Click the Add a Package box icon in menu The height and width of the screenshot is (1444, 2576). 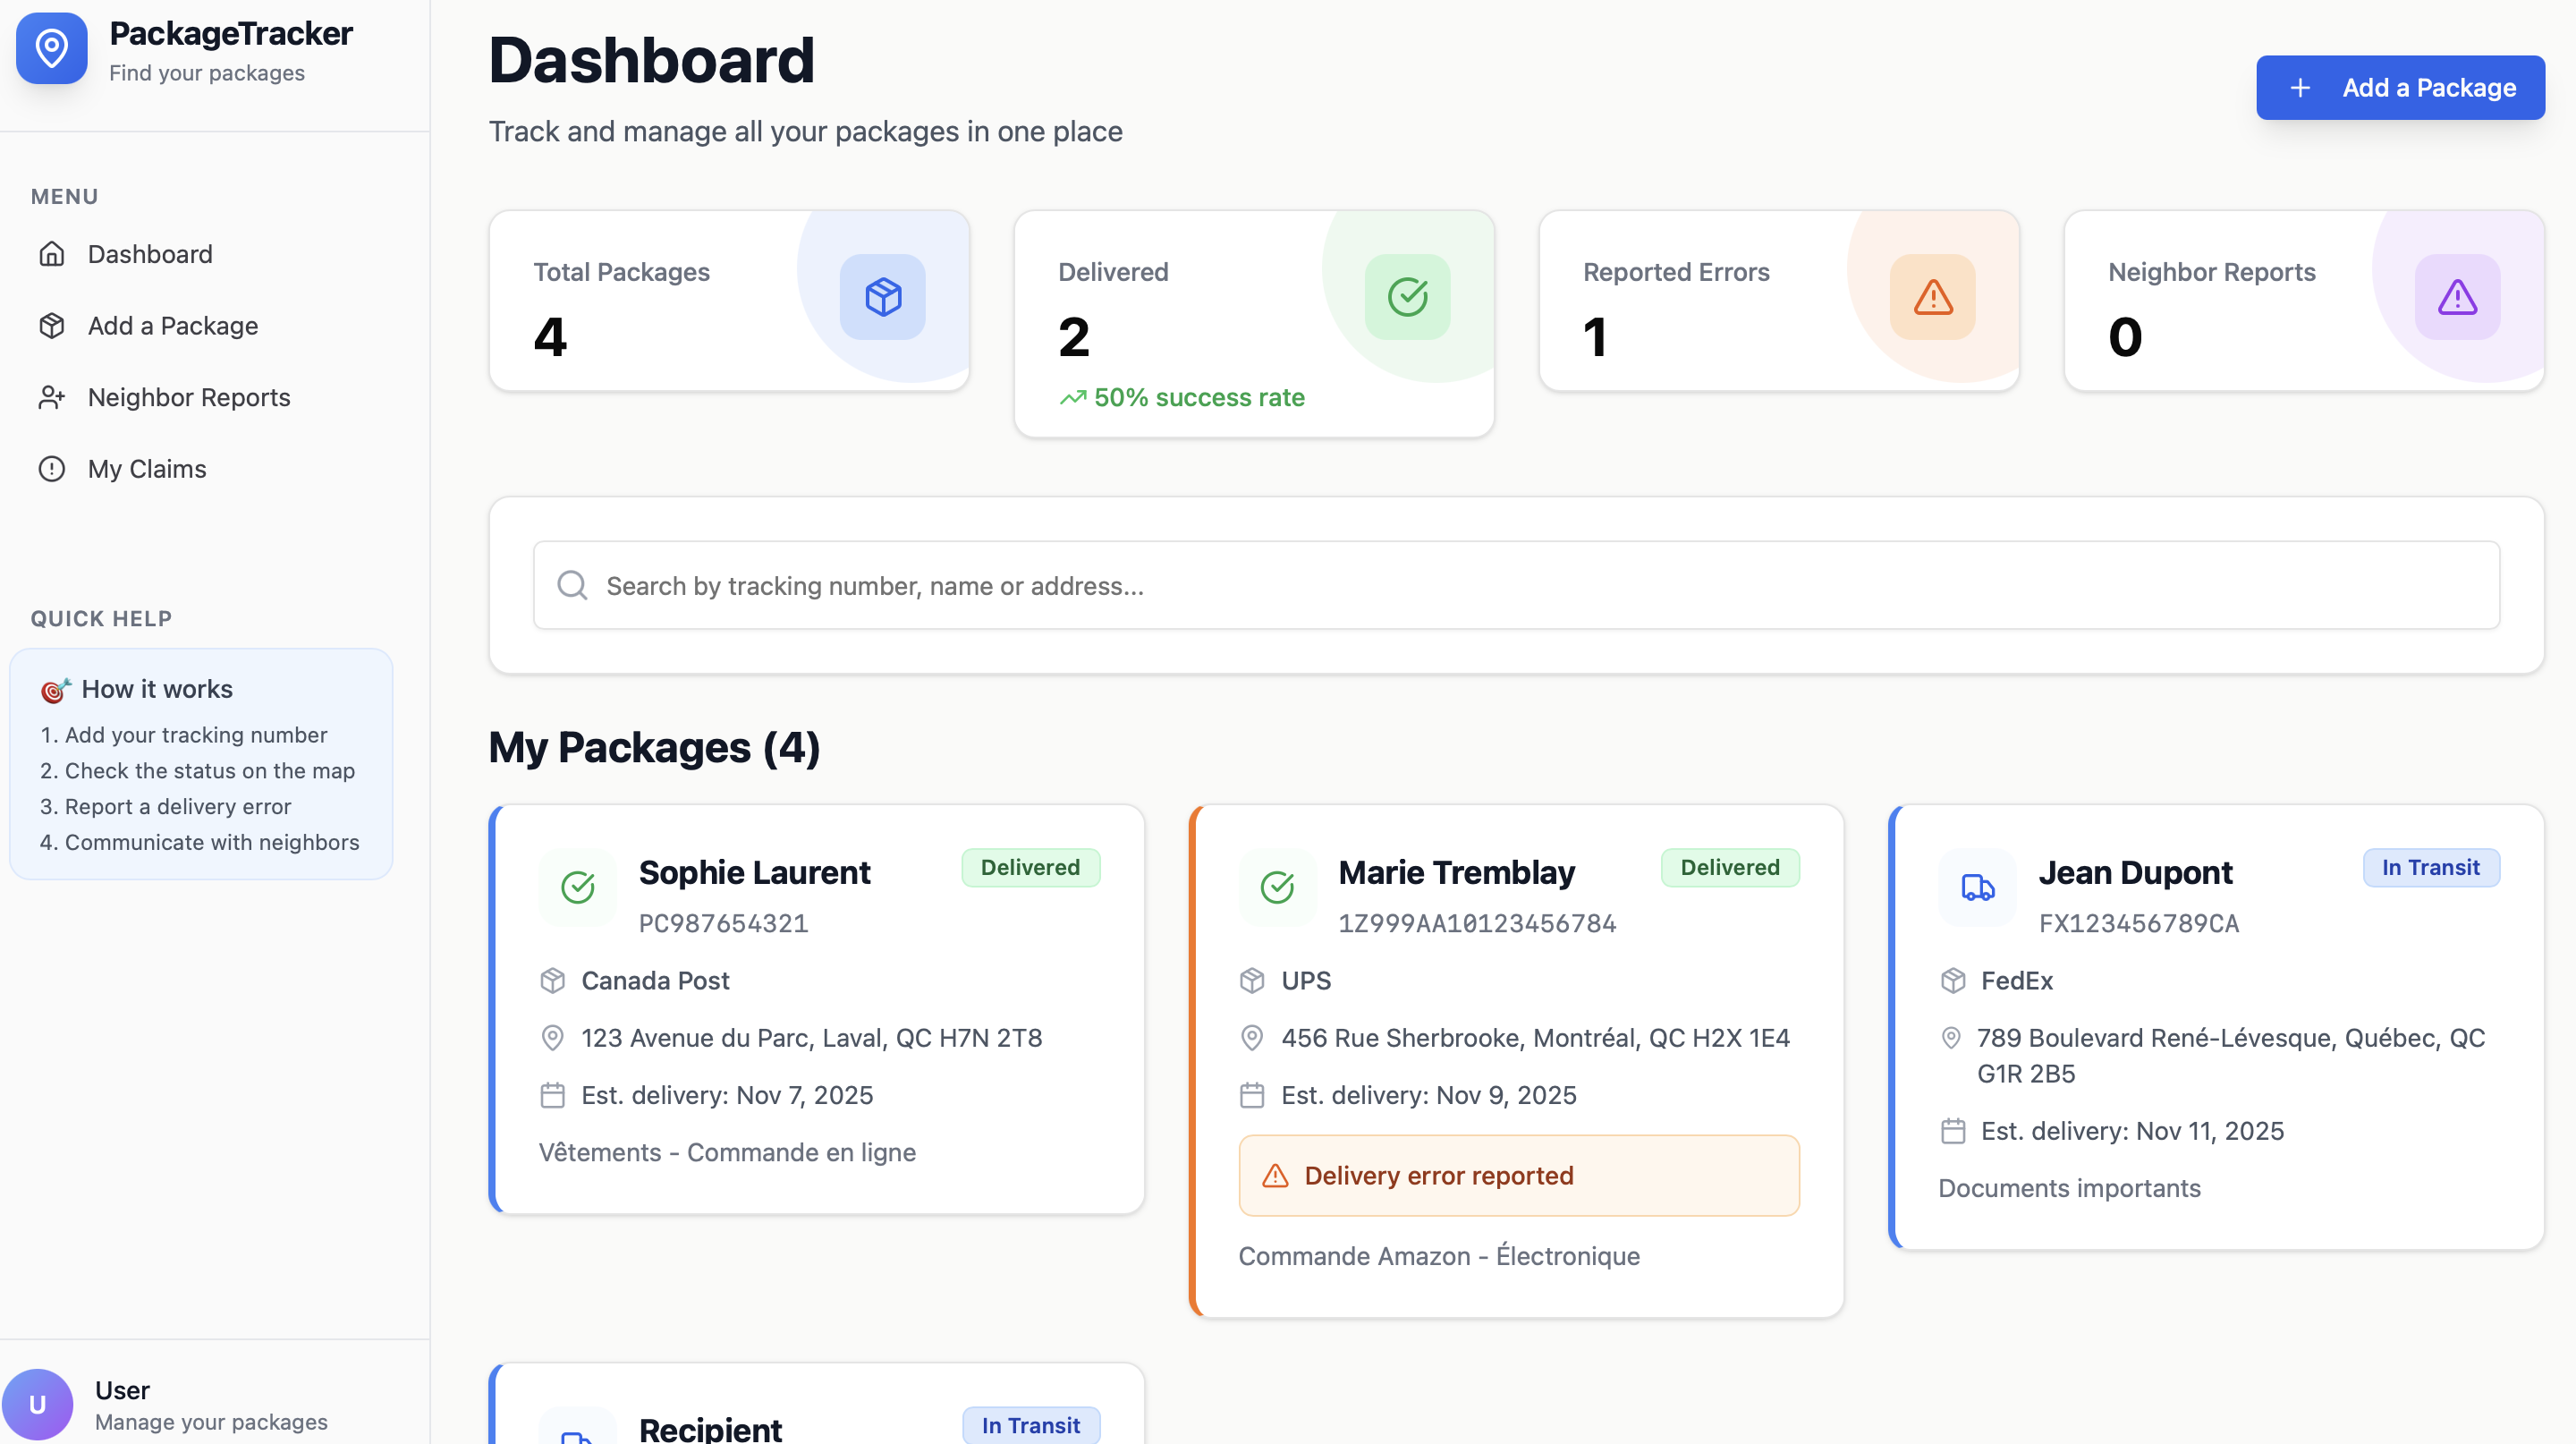point(52,326)
